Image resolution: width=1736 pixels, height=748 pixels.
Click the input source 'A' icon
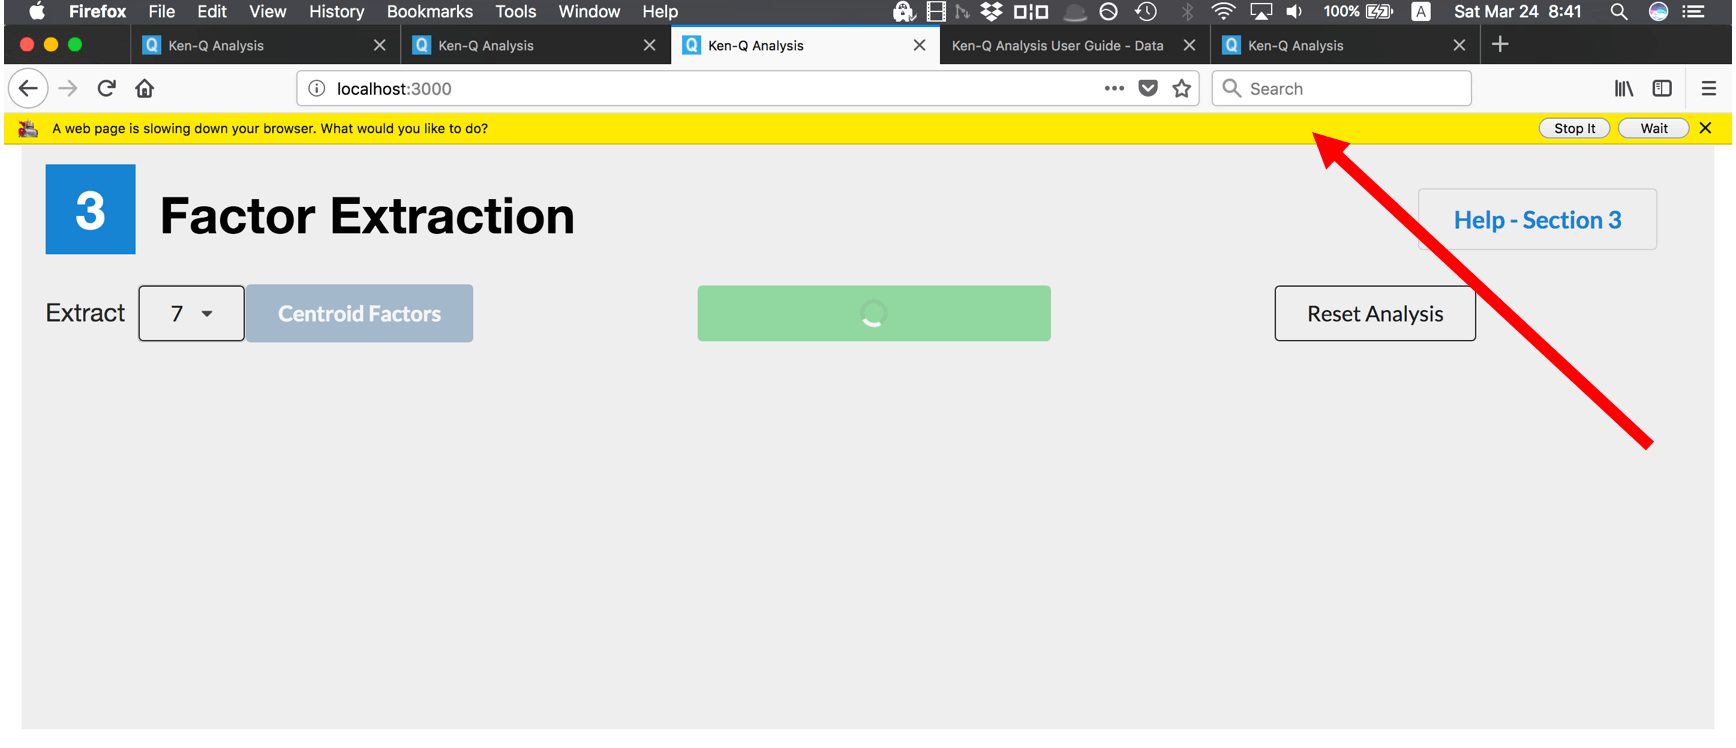(x=1421, y=11)
